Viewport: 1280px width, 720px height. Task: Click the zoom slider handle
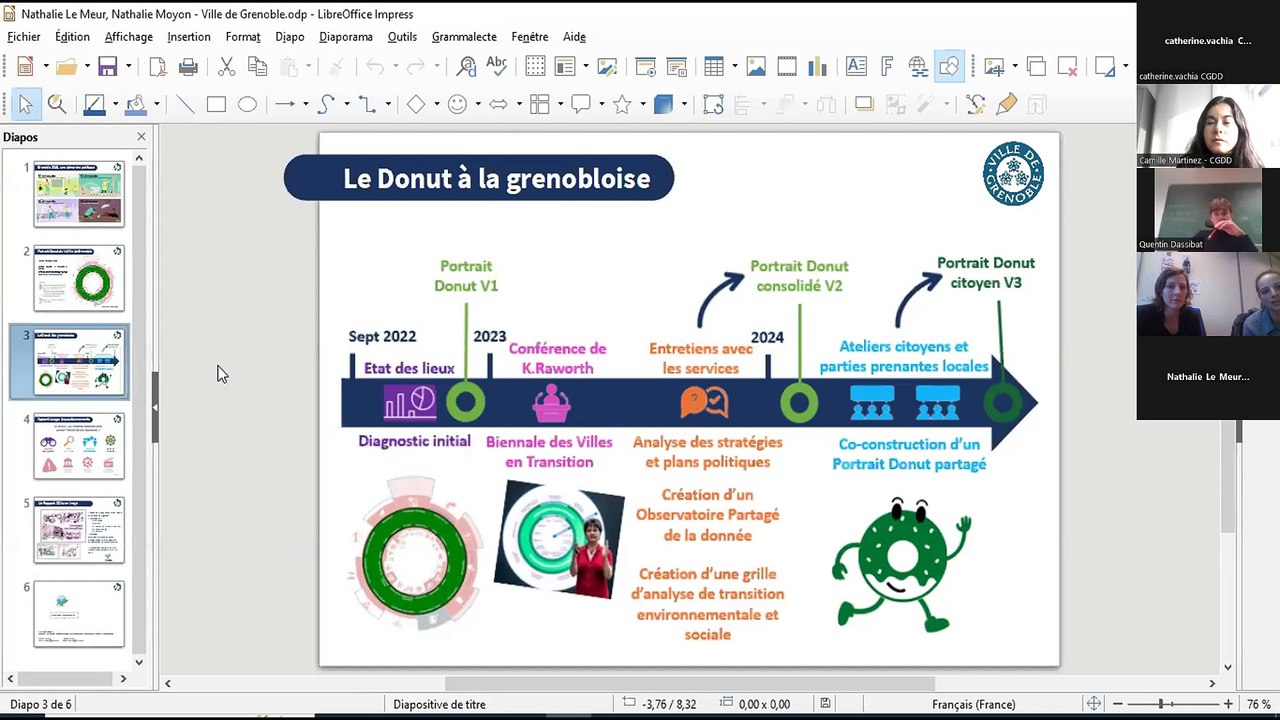tap(1161, 704)
